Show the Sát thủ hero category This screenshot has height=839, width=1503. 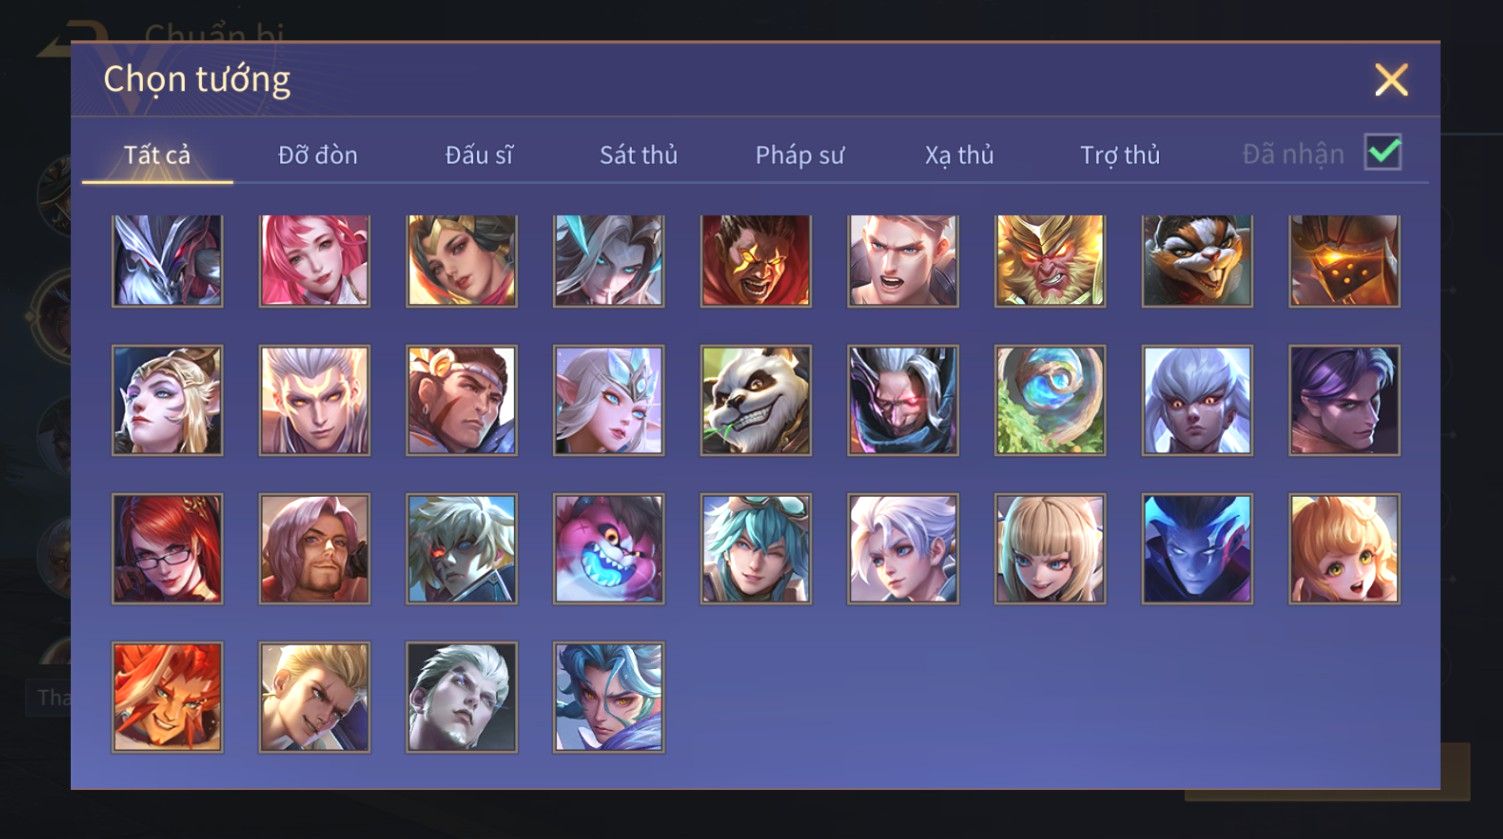pyautogui.click(x=639, y=155)
